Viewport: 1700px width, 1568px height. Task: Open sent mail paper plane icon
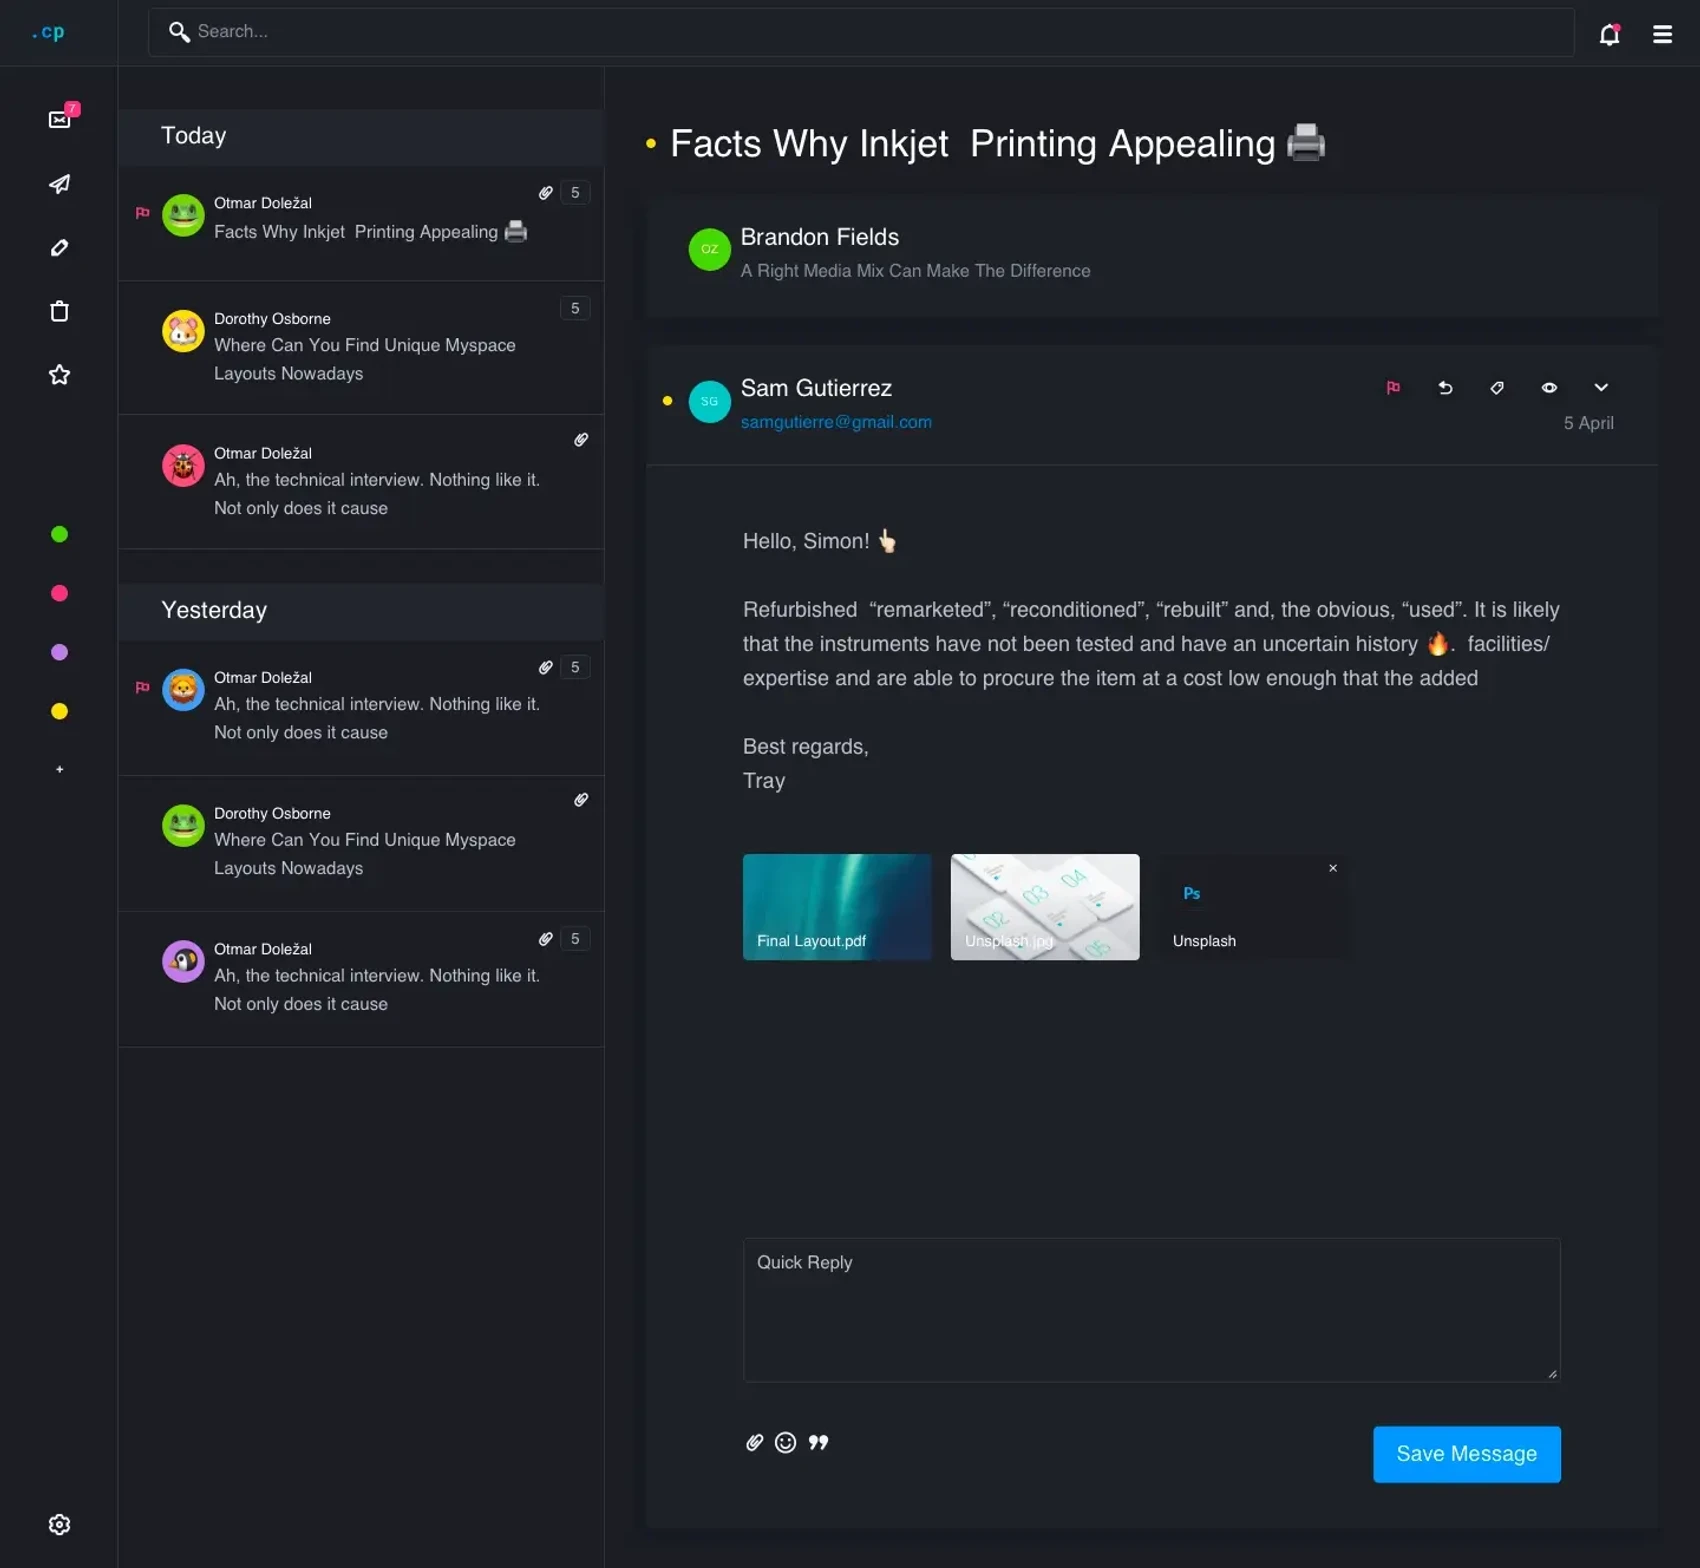click(60, 184)
